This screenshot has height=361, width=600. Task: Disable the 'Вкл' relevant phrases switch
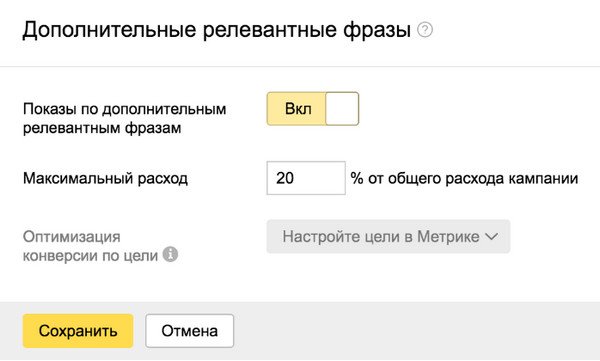point(313,109)
